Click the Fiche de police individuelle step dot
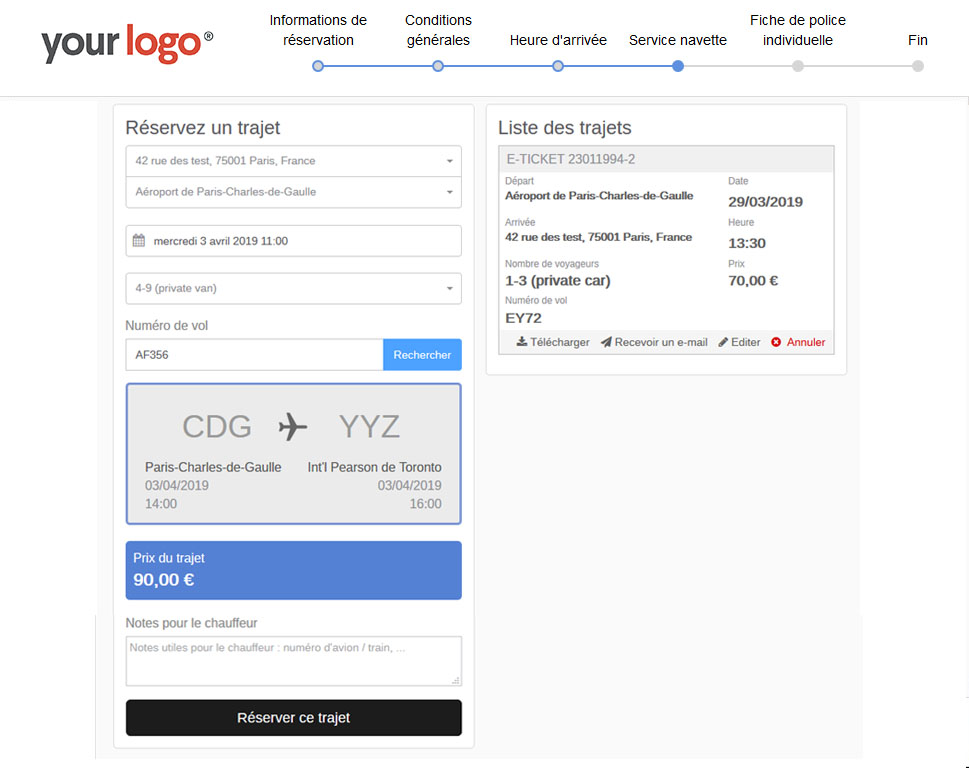969x768 pixels. click(x=798, y=66)
